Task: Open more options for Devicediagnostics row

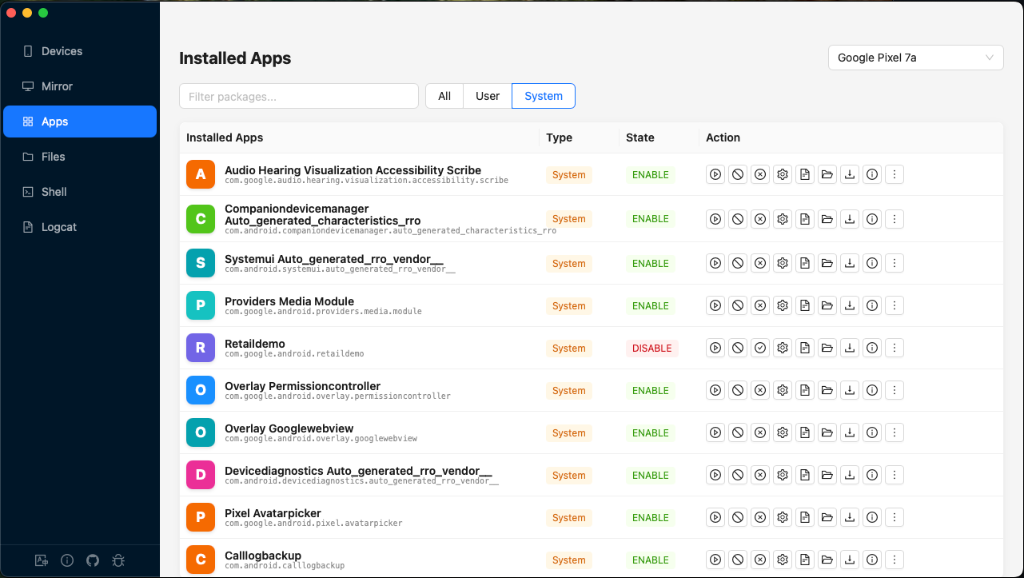Action: pos(893,474)
